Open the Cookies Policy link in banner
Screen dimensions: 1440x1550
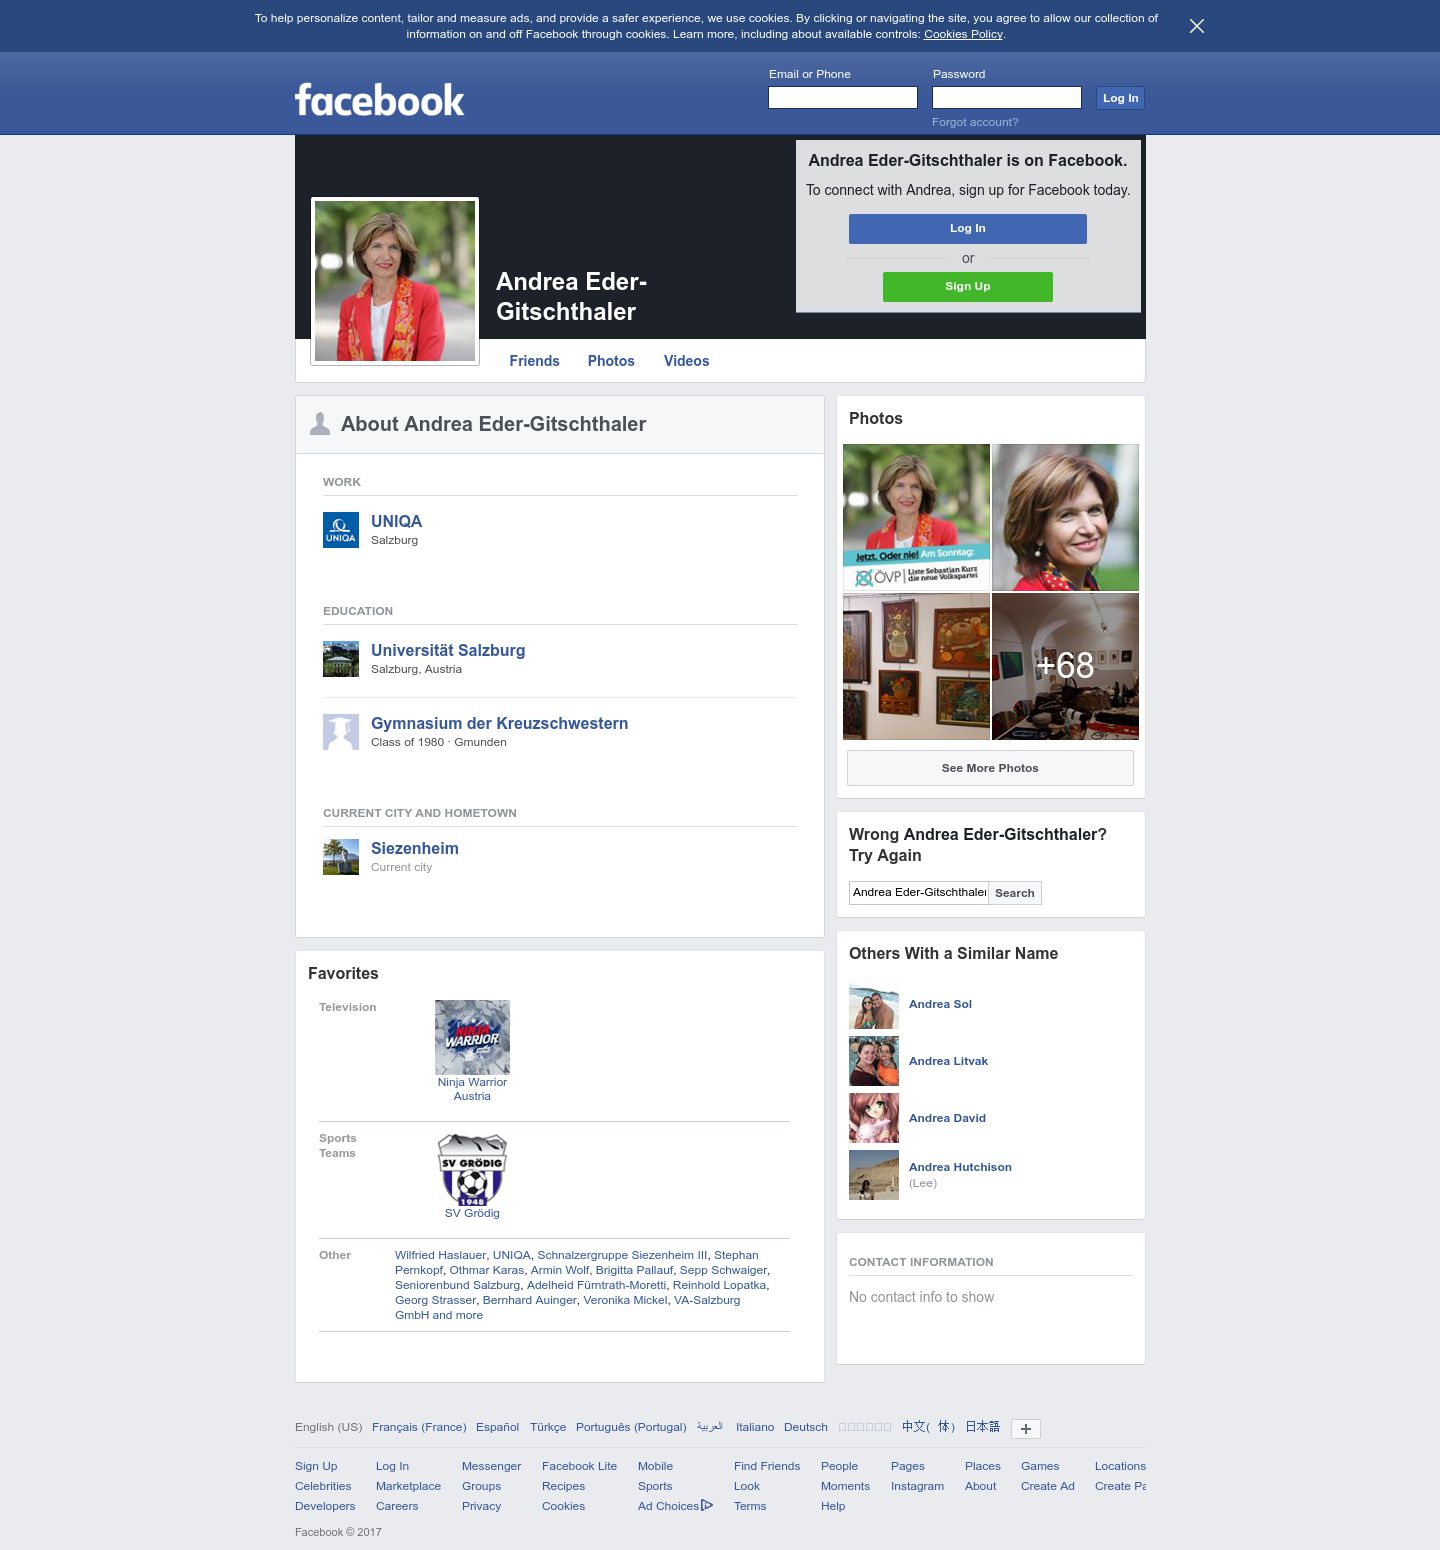point(963,34)
